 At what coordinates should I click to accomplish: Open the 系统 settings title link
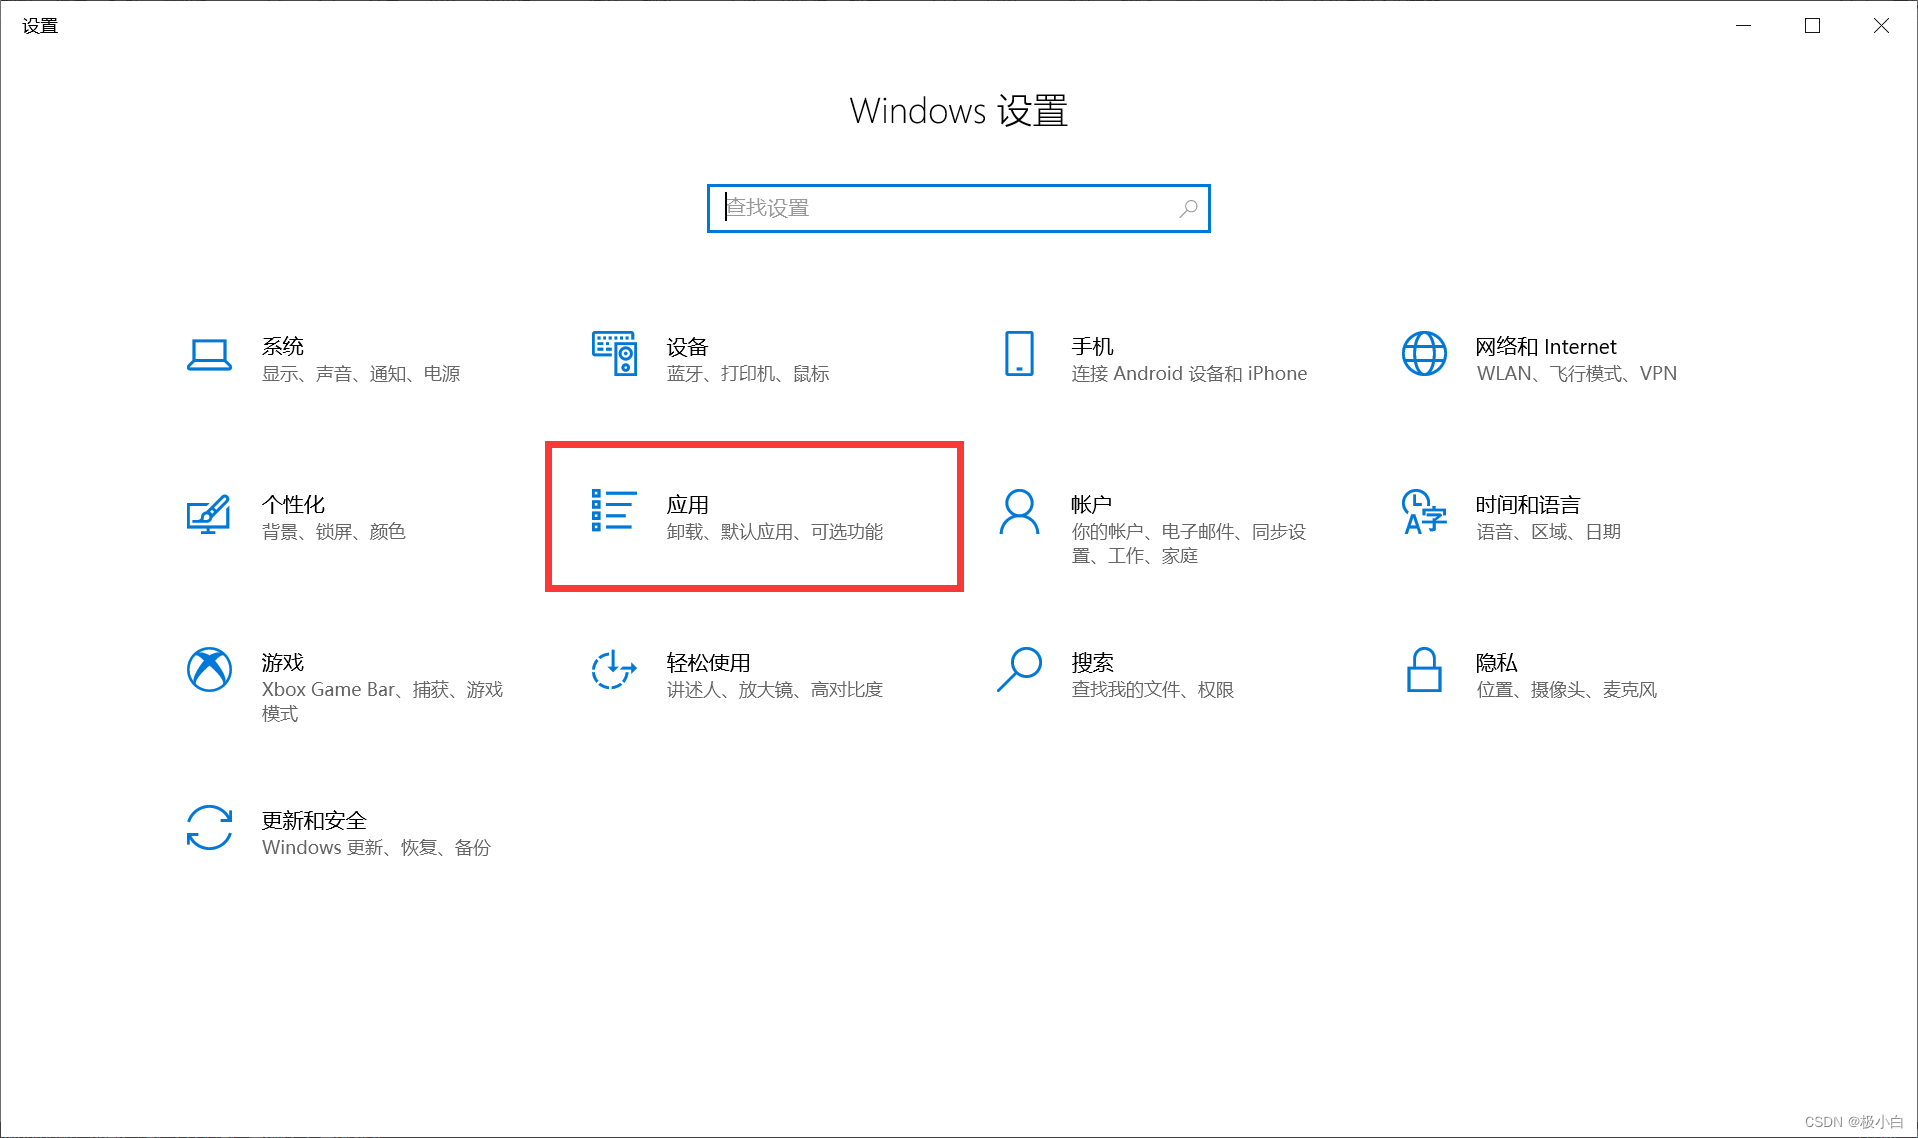[x=283, y=346]
